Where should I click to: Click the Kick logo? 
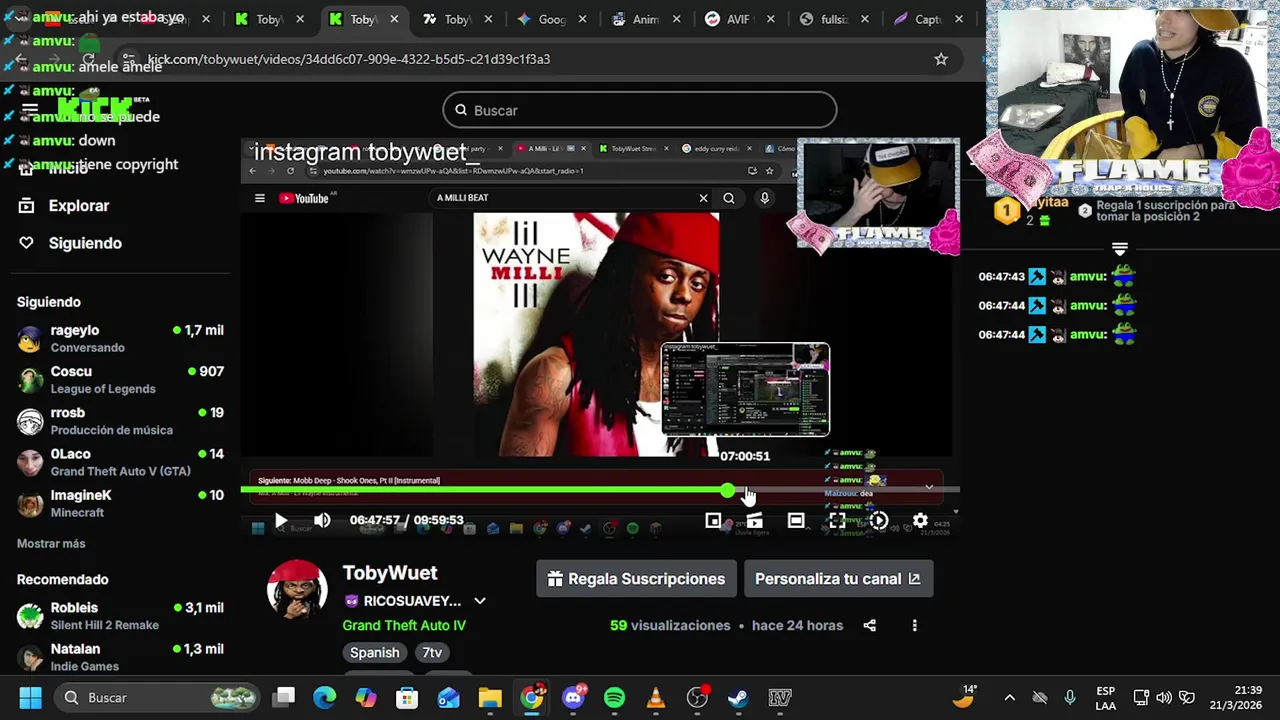95,108
